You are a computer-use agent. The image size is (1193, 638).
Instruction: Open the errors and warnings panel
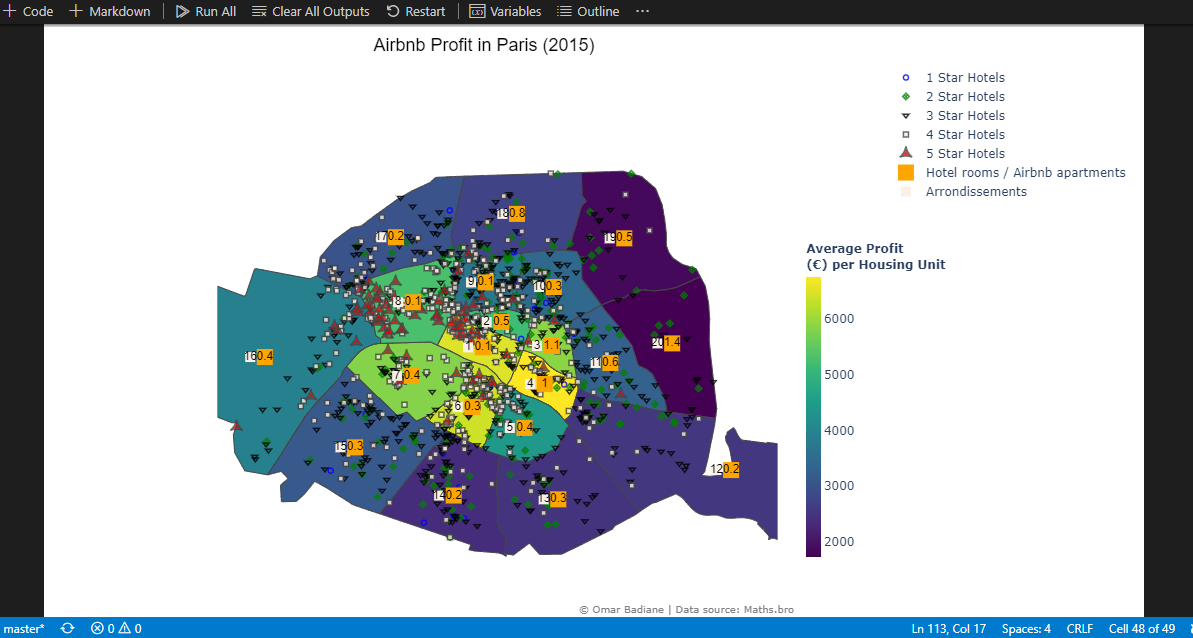(x=116, y=628)
